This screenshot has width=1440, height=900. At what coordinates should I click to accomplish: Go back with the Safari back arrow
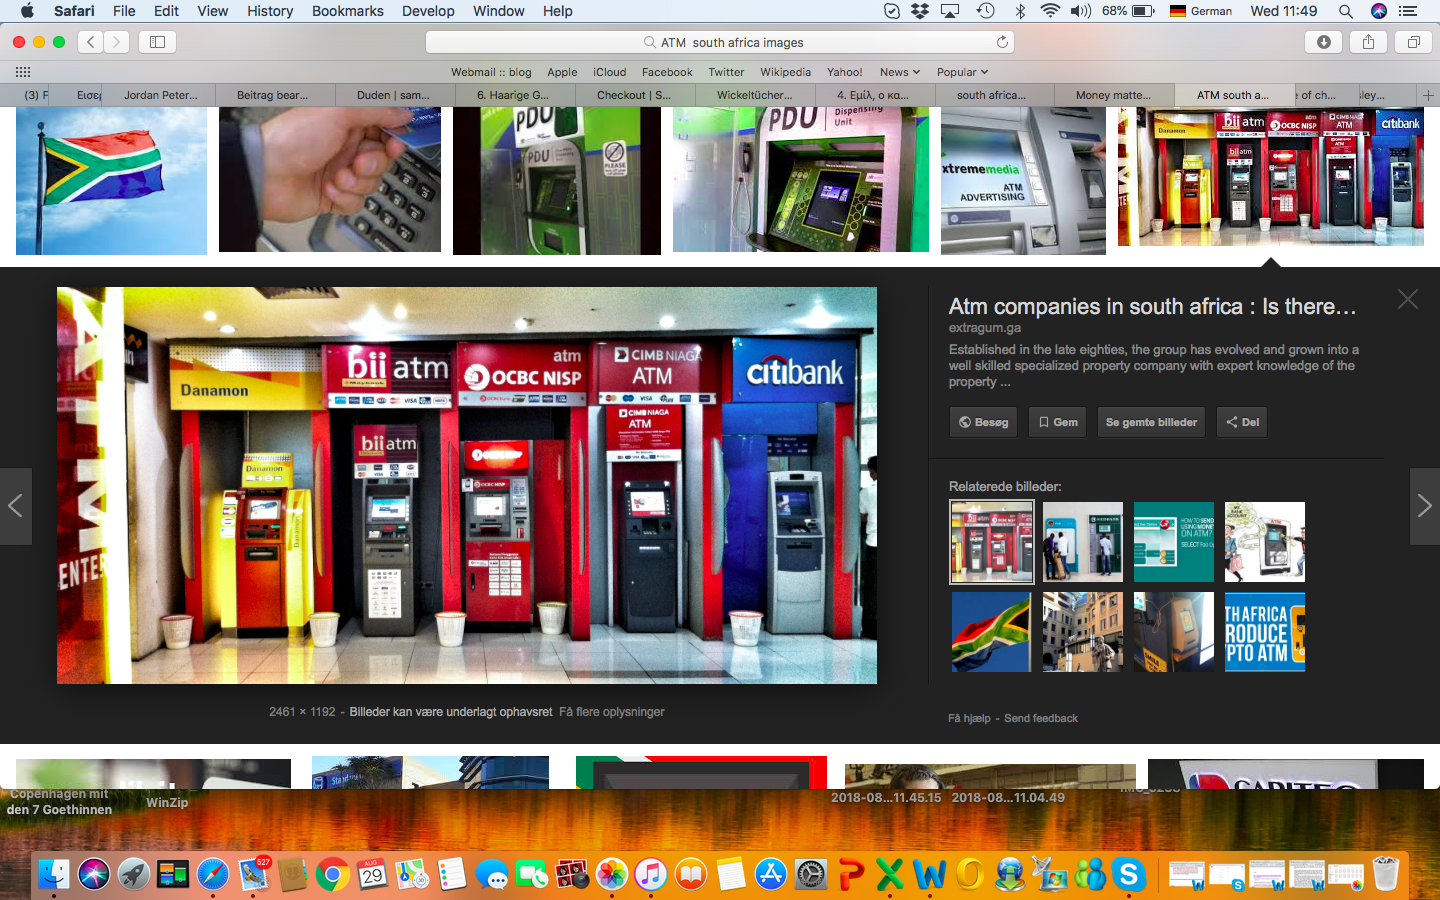[x=91, y=42]
